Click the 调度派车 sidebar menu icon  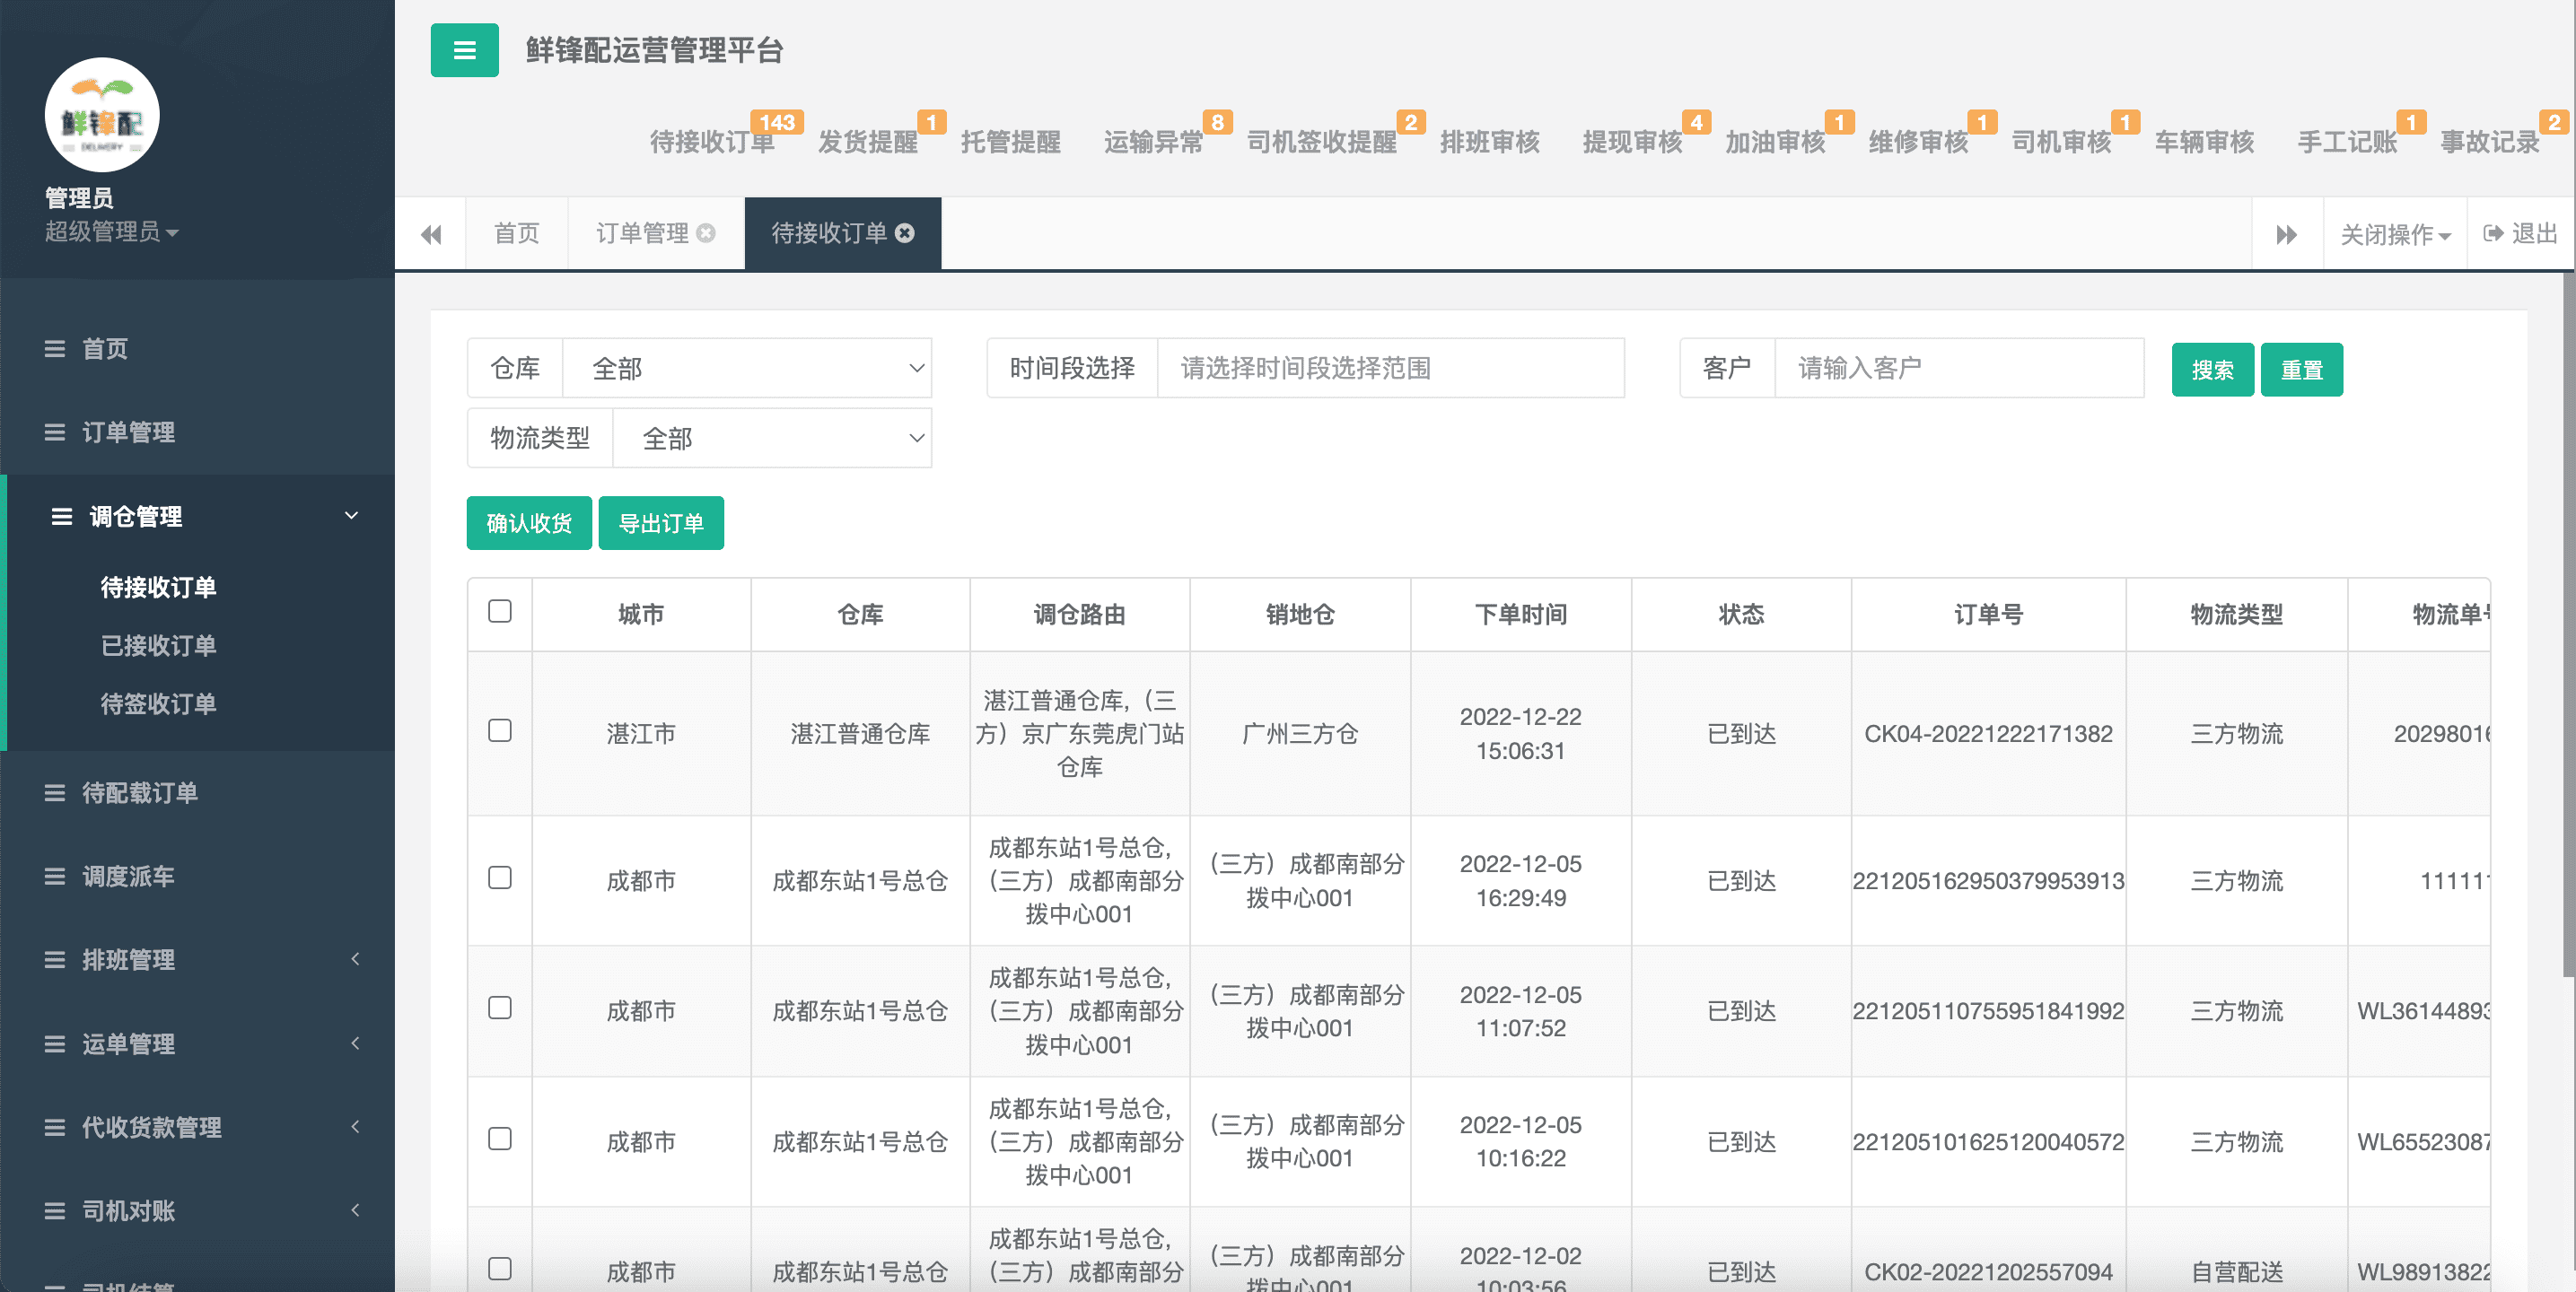[x=55, y=877]
